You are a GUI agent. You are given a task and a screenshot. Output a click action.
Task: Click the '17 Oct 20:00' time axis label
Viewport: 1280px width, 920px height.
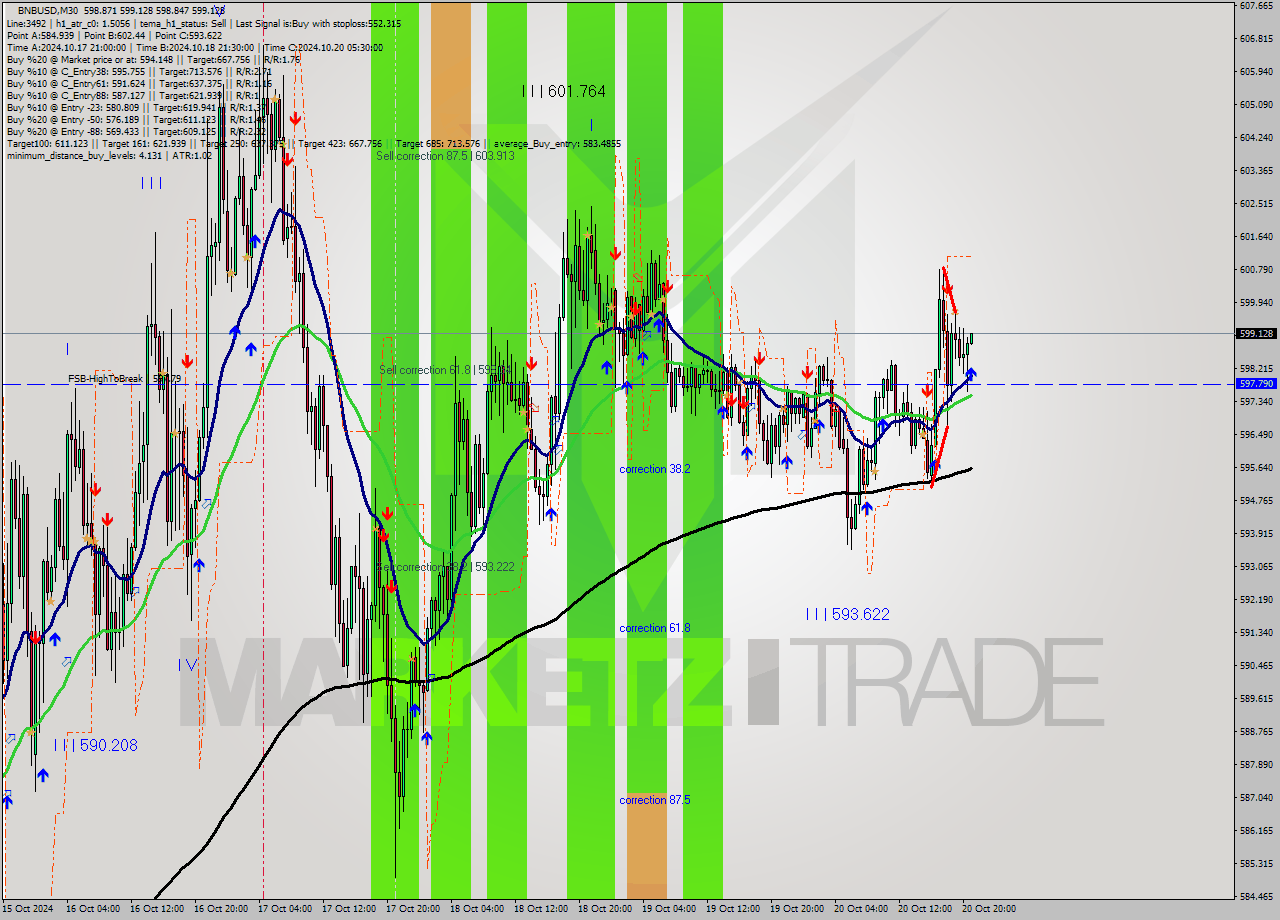point(412,909)
